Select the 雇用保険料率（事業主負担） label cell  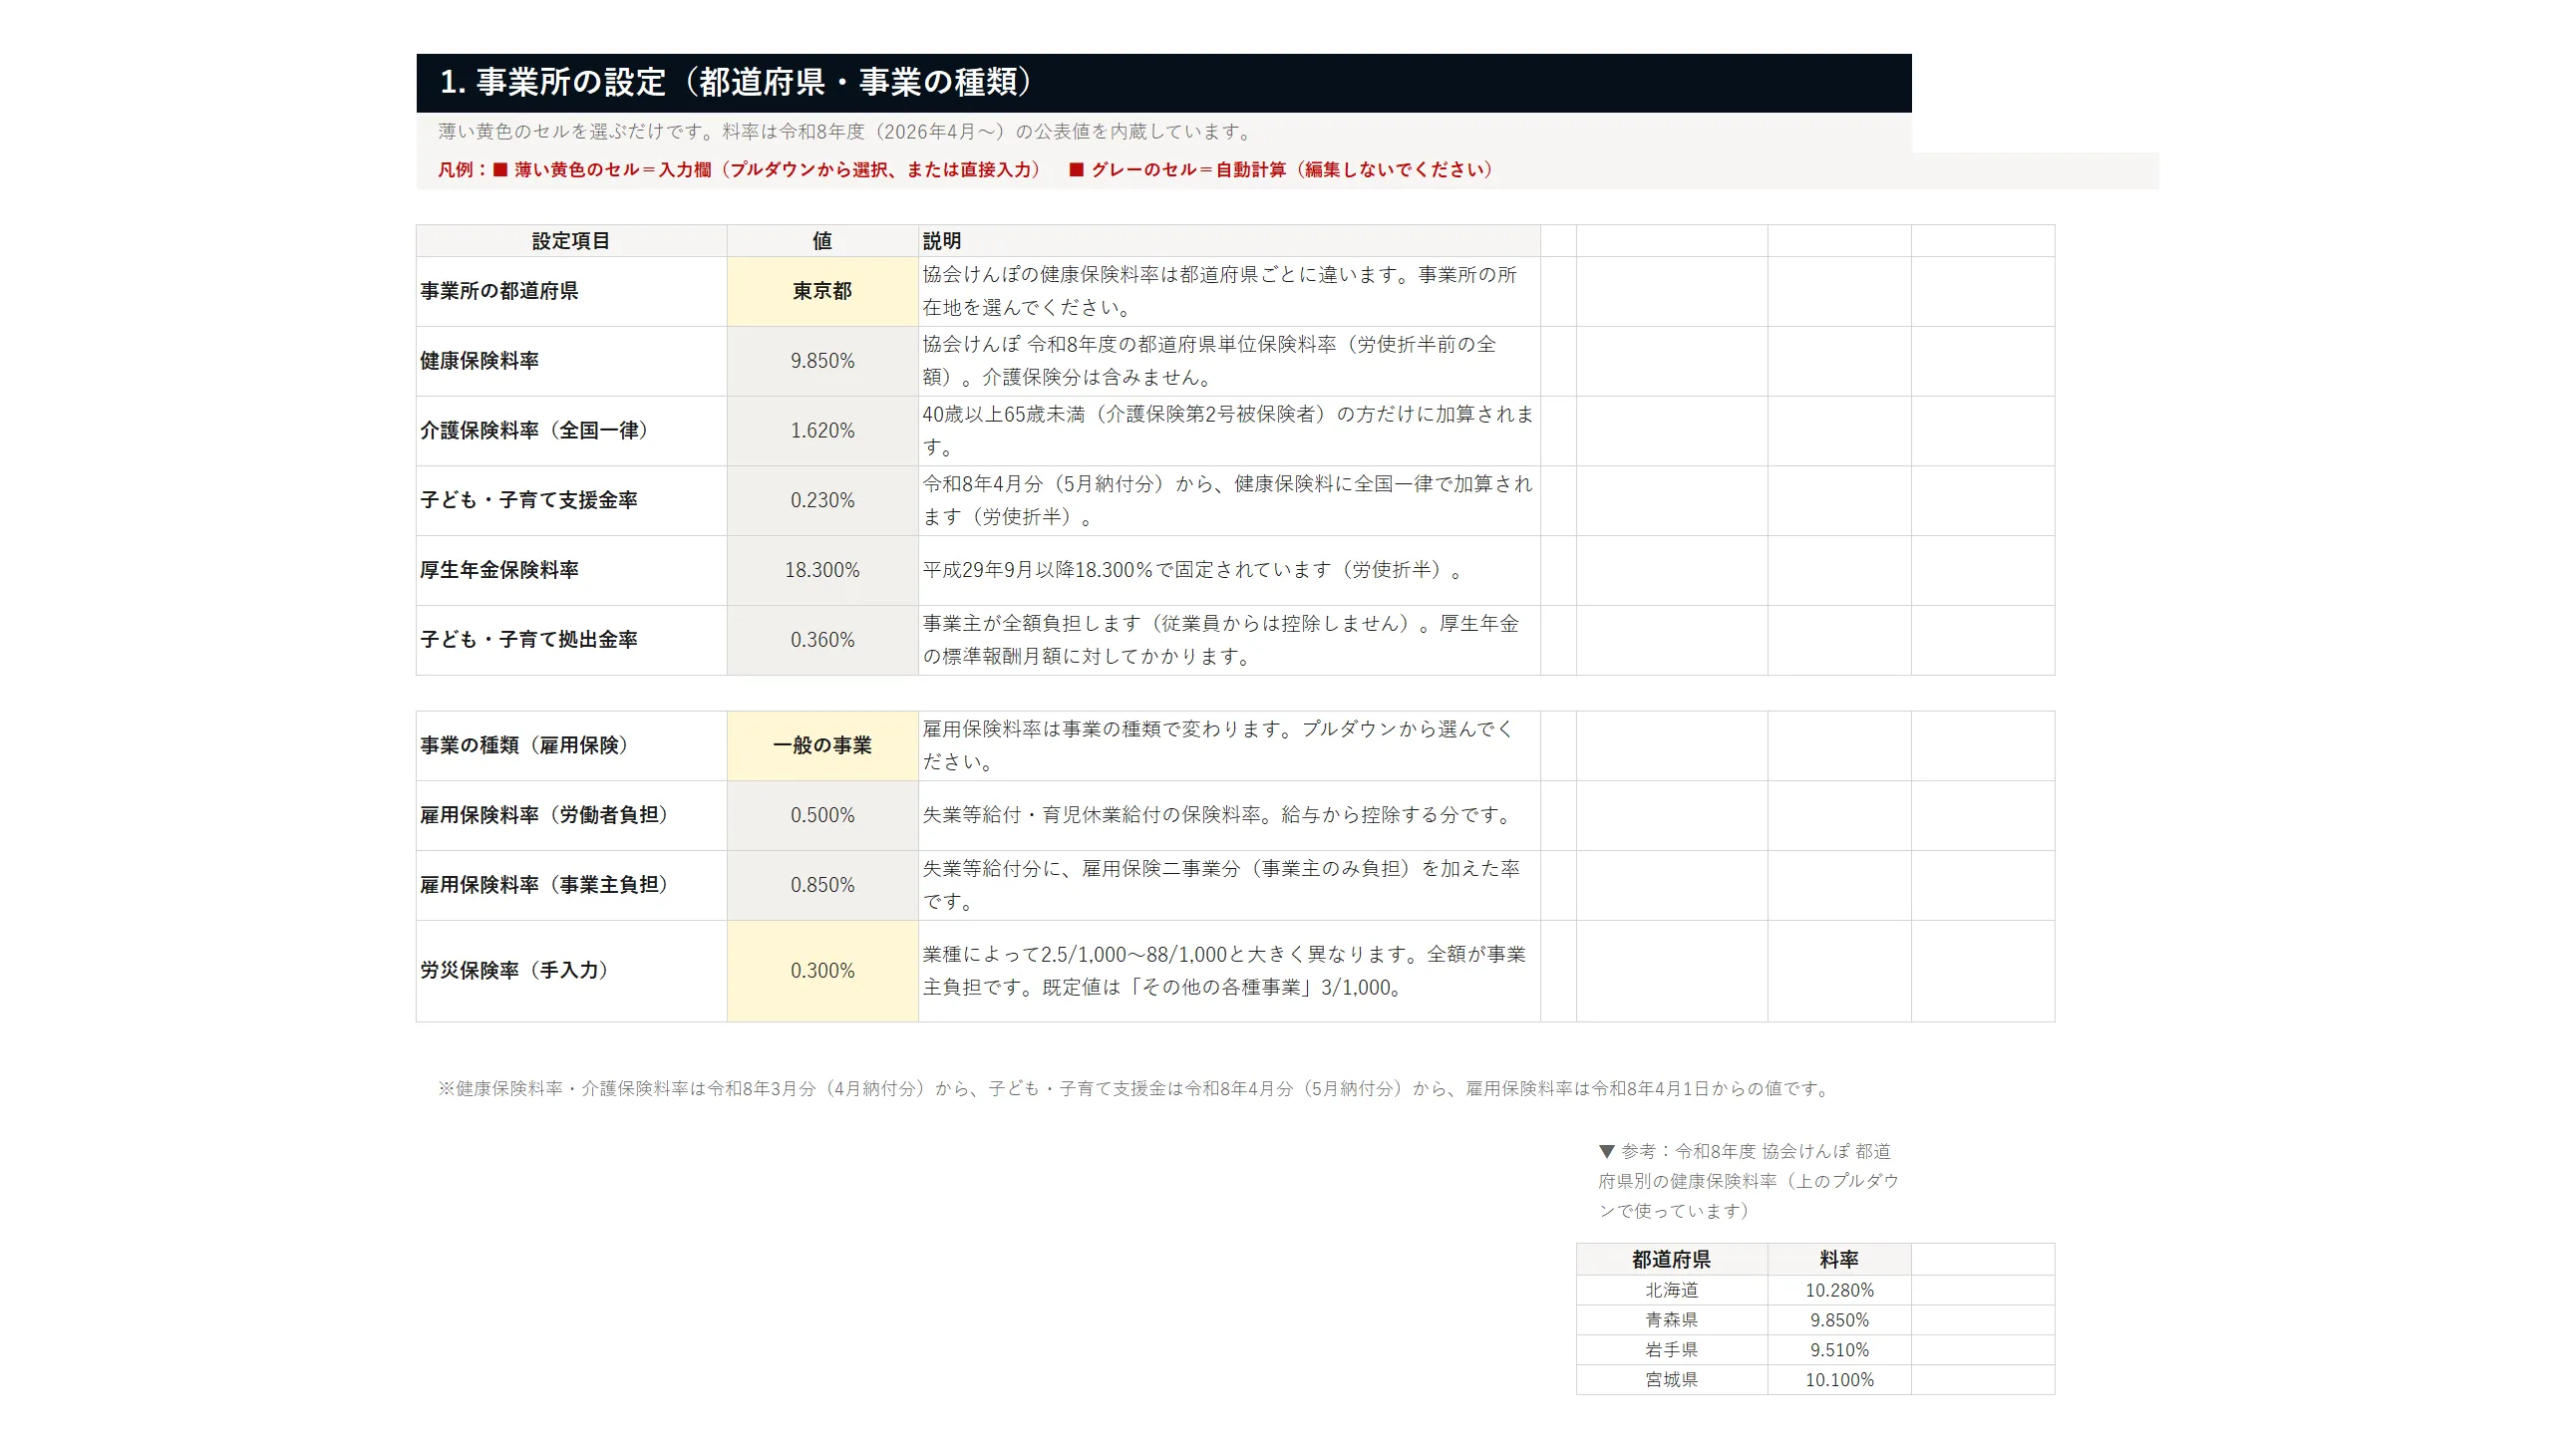tap(571, 885)
